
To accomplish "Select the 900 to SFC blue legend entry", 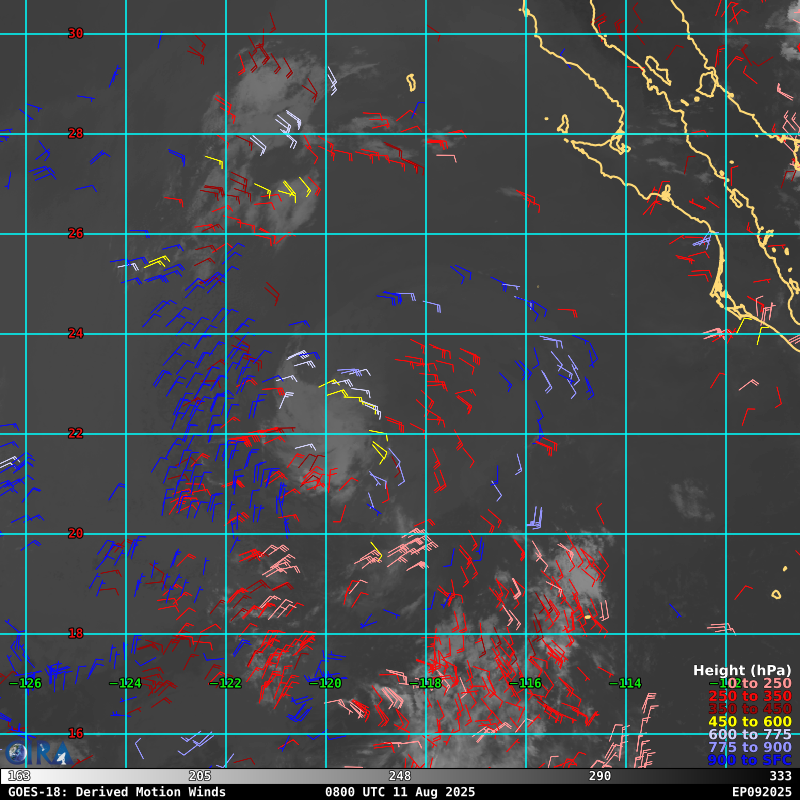I will (x=749, y=761).
